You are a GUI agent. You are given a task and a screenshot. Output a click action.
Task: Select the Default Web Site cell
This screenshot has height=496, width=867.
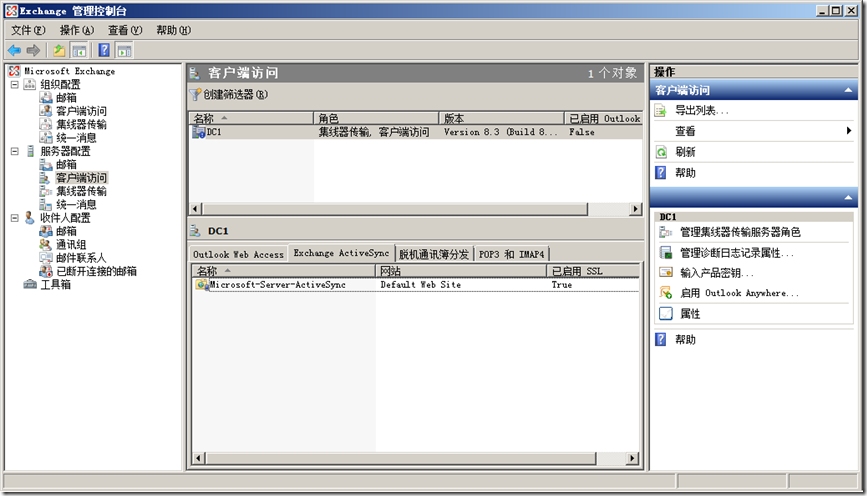420,285
